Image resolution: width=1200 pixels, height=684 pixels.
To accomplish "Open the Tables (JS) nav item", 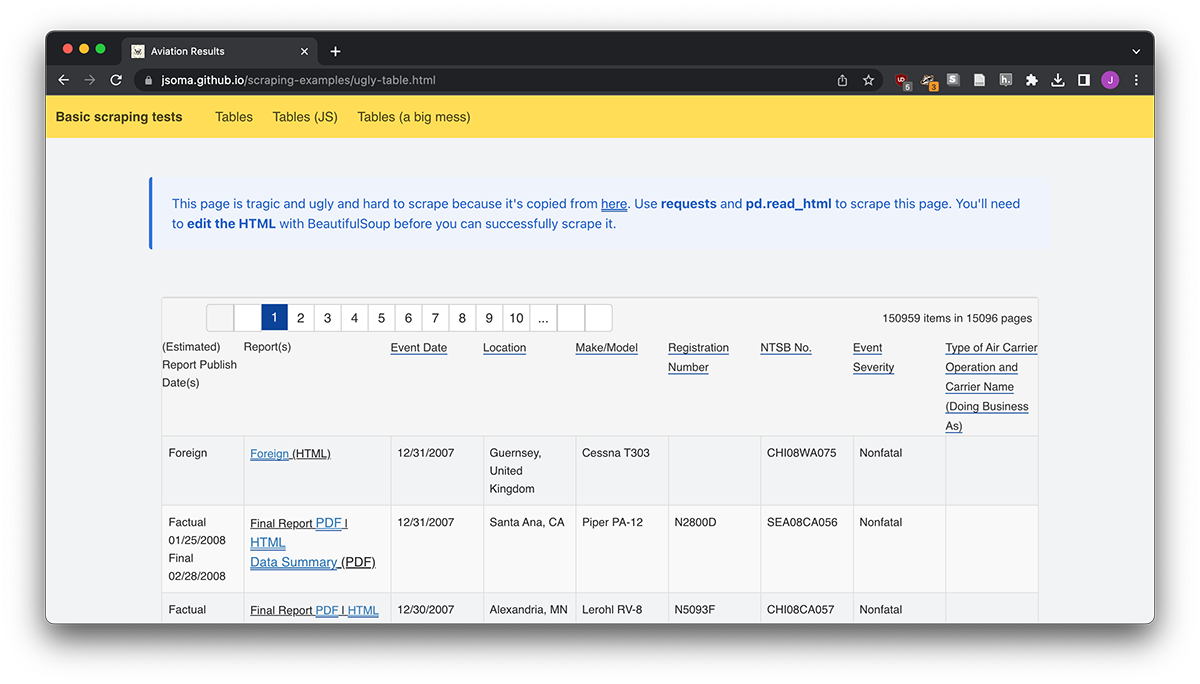I will pyautogui.click(x=305, y=117).
